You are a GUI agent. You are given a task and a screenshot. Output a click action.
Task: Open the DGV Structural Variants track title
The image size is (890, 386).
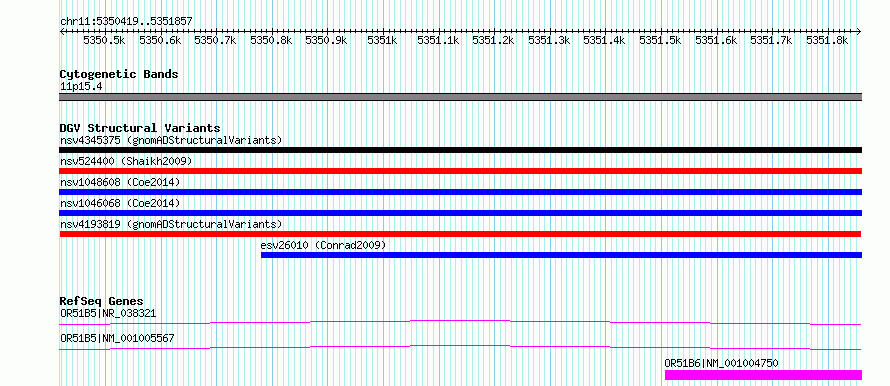(x=140, y=128)
